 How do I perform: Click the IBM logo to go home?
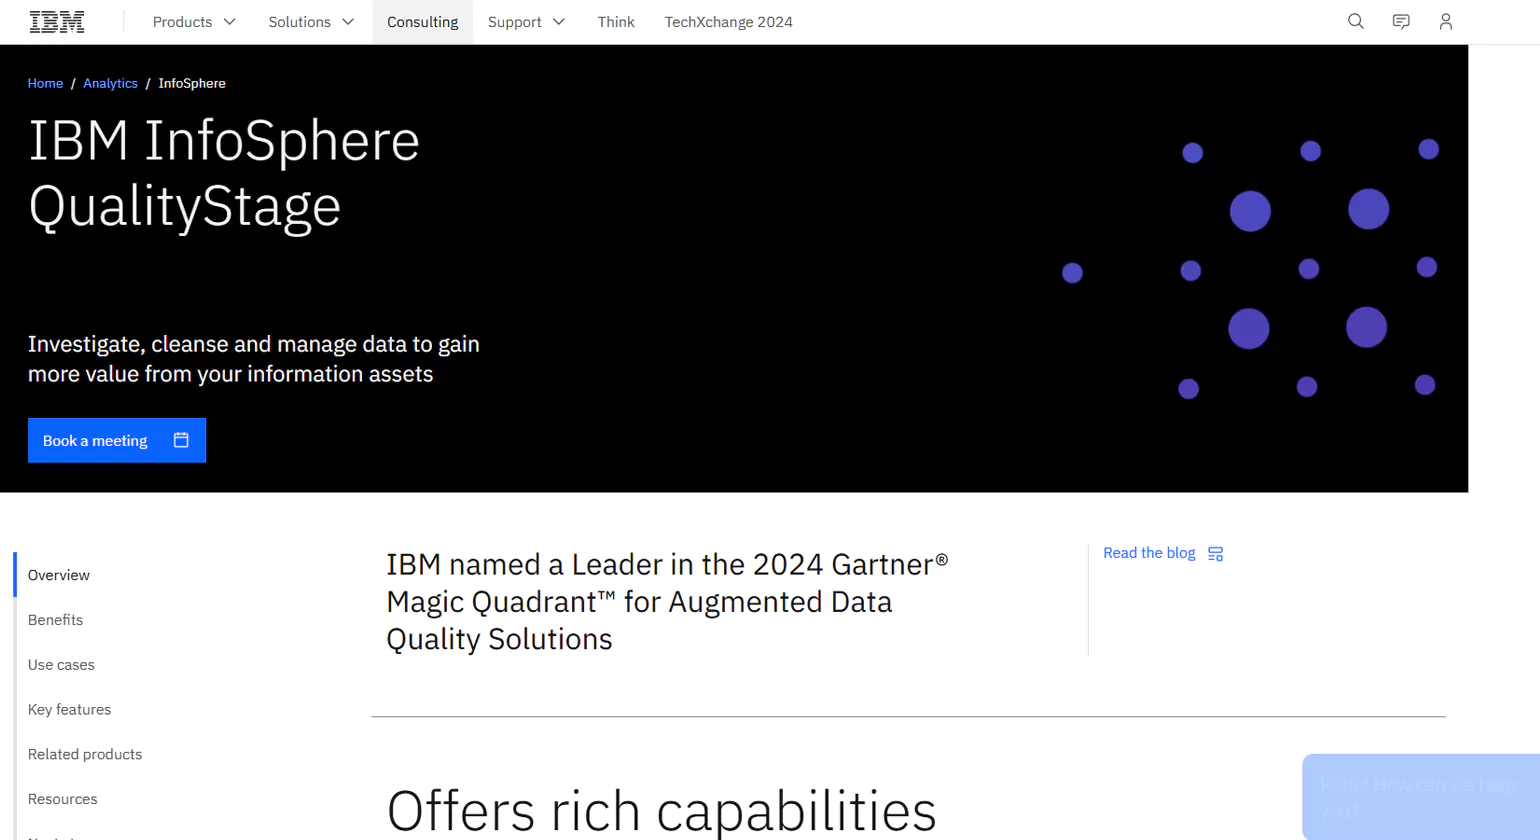click(56, 20)
